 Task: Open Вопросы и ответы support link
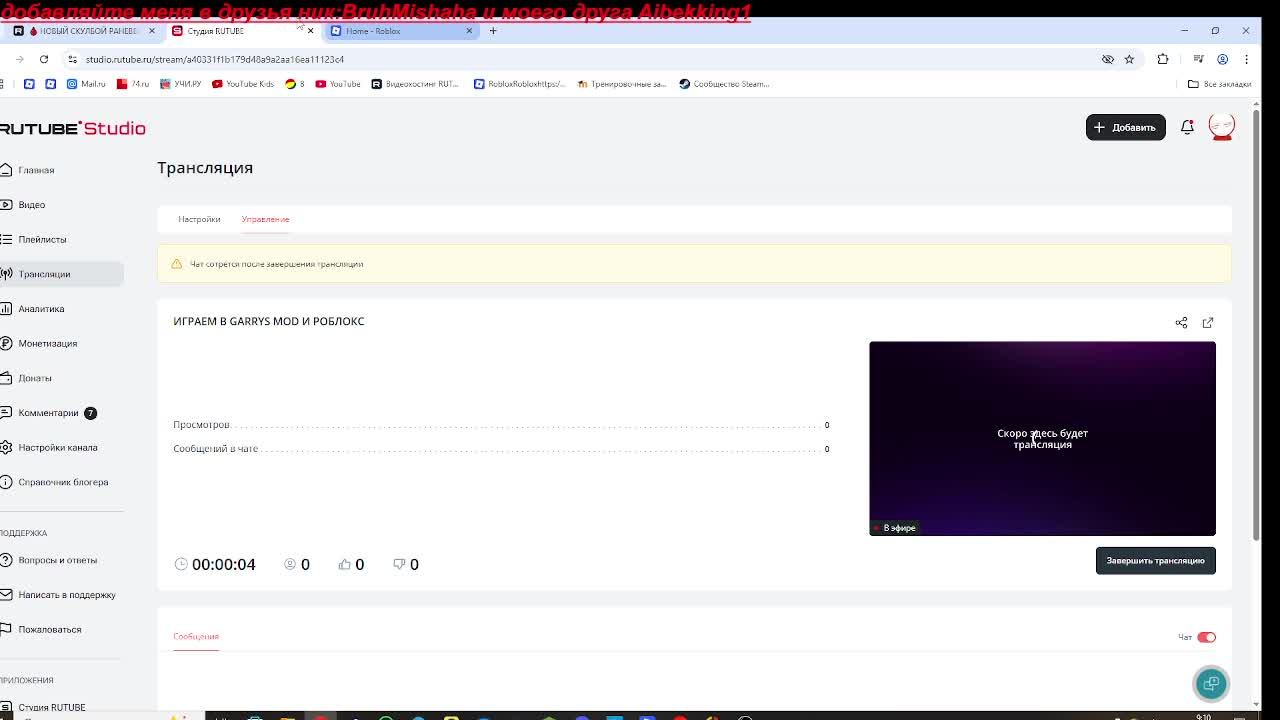[57, 560]
